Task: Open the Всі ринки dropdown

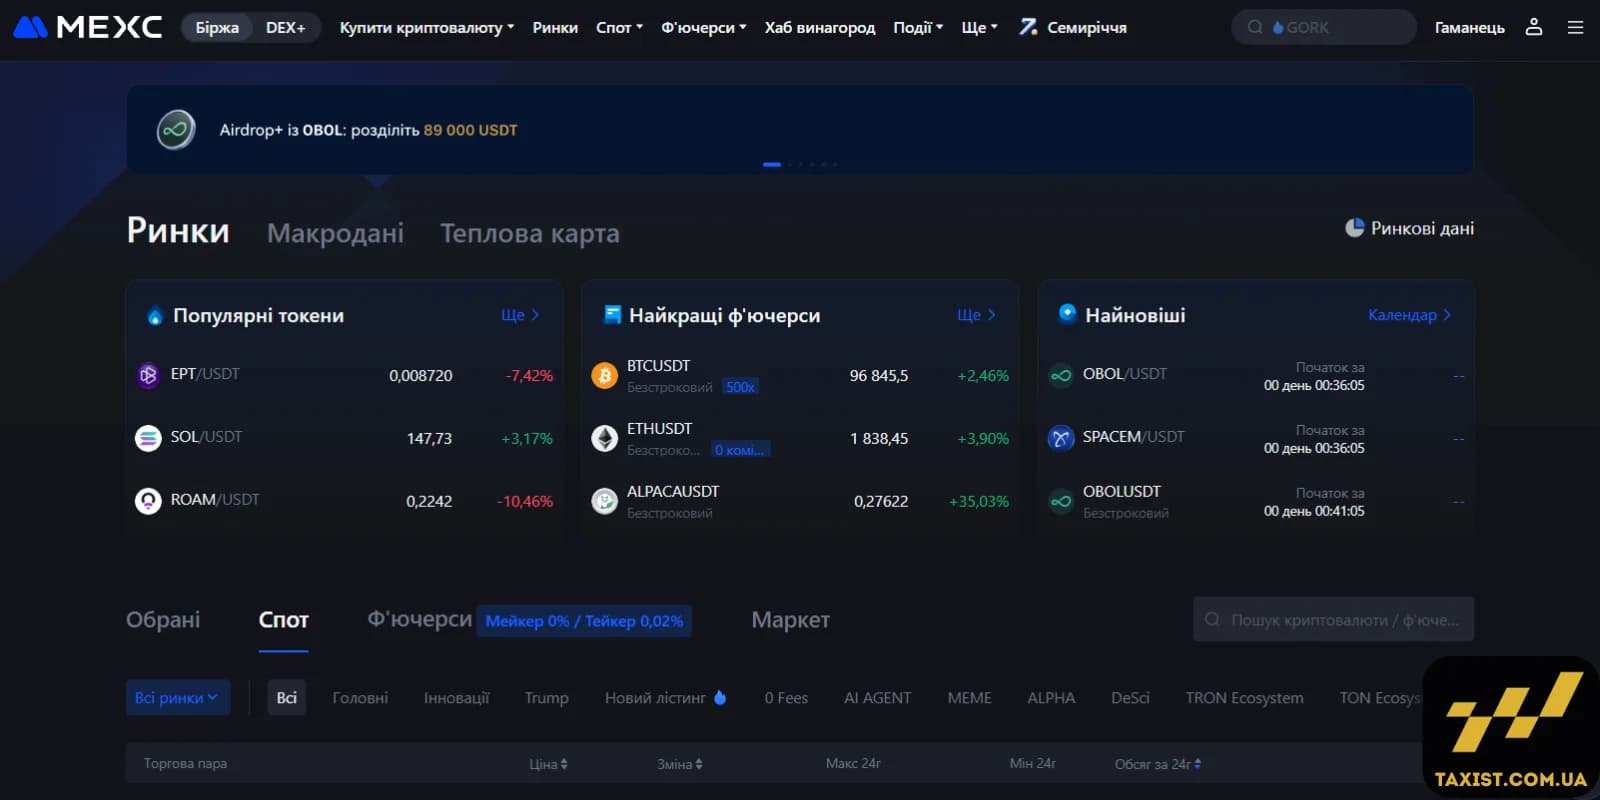Action: (x=178, y=698)
